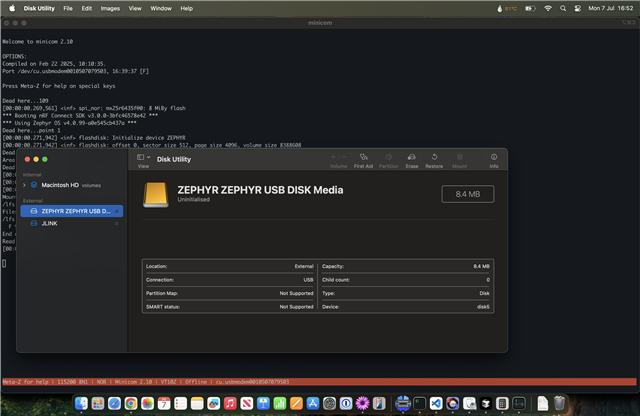Open Reminders from the Dock

(x=180, y=403)
